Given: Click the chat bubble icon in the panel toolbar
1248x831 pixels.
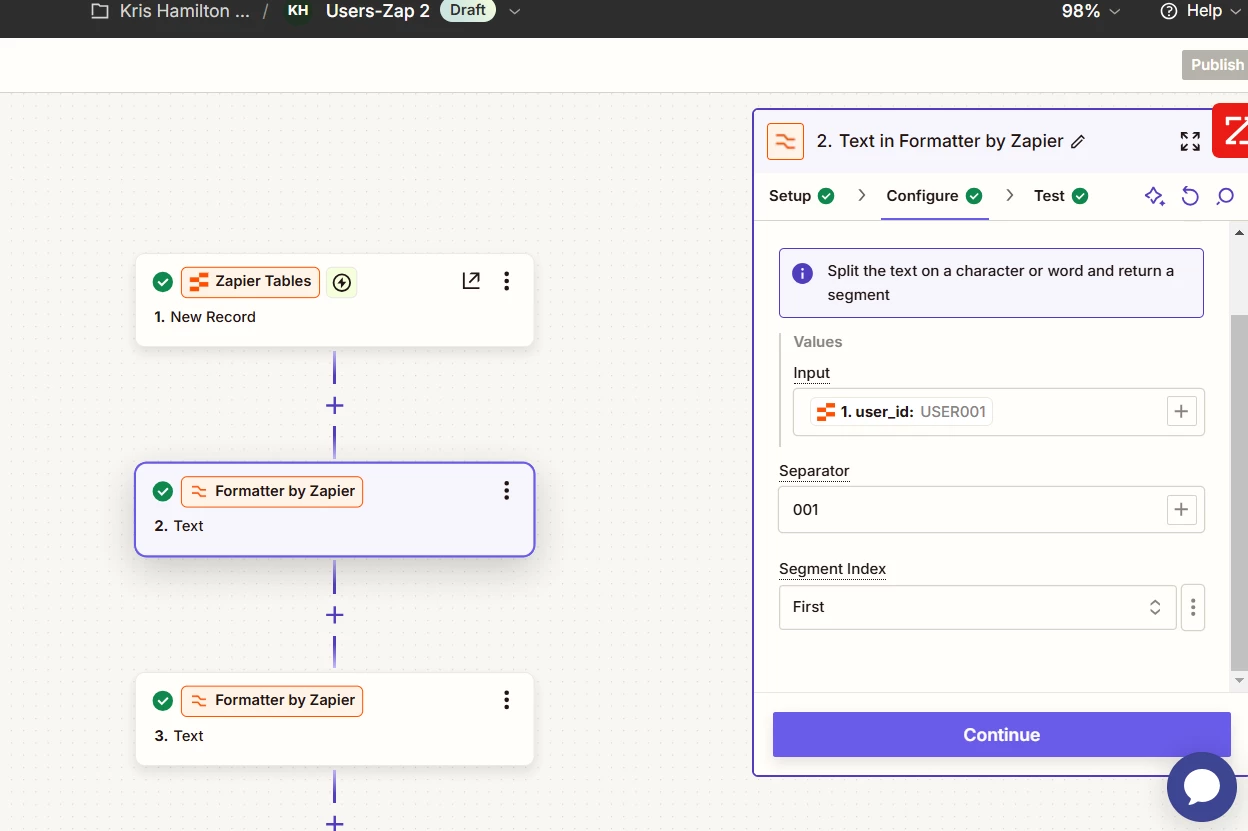Looking at the screenshot, I should (1225, 196).
